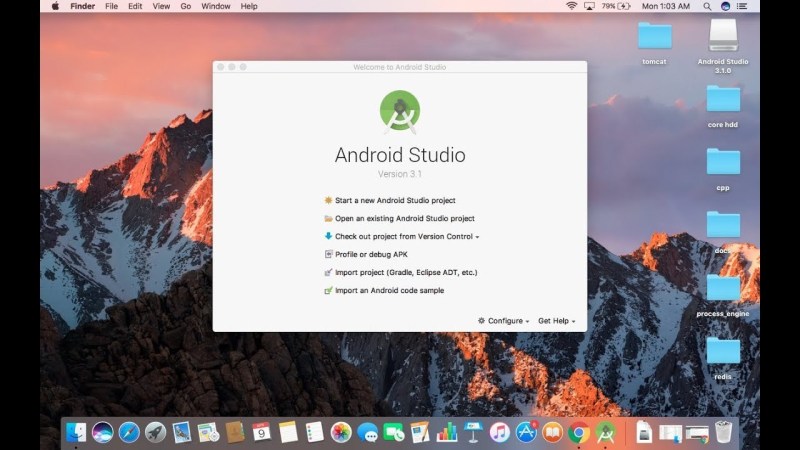Open an existing Android Studio project
Screen dimensions: 800x450
[x=404, y=218]
